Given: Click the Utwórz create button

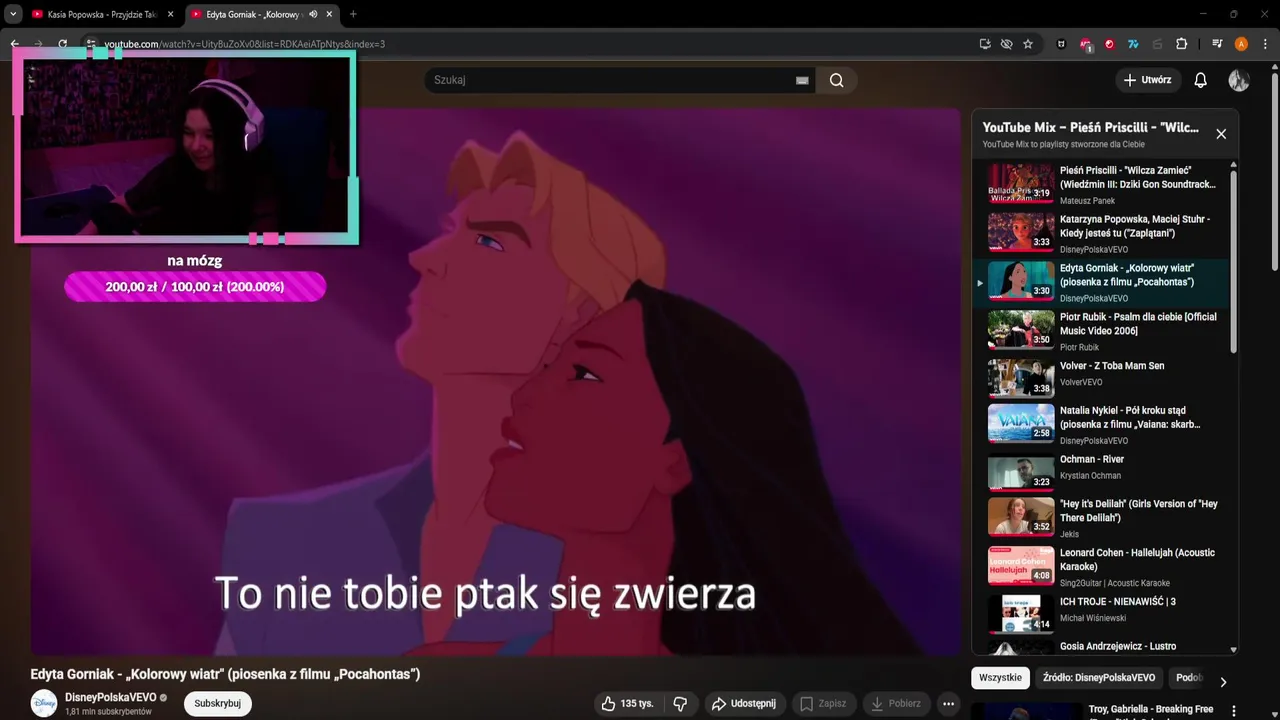Looking at the screenshot, I should 1148,80.
